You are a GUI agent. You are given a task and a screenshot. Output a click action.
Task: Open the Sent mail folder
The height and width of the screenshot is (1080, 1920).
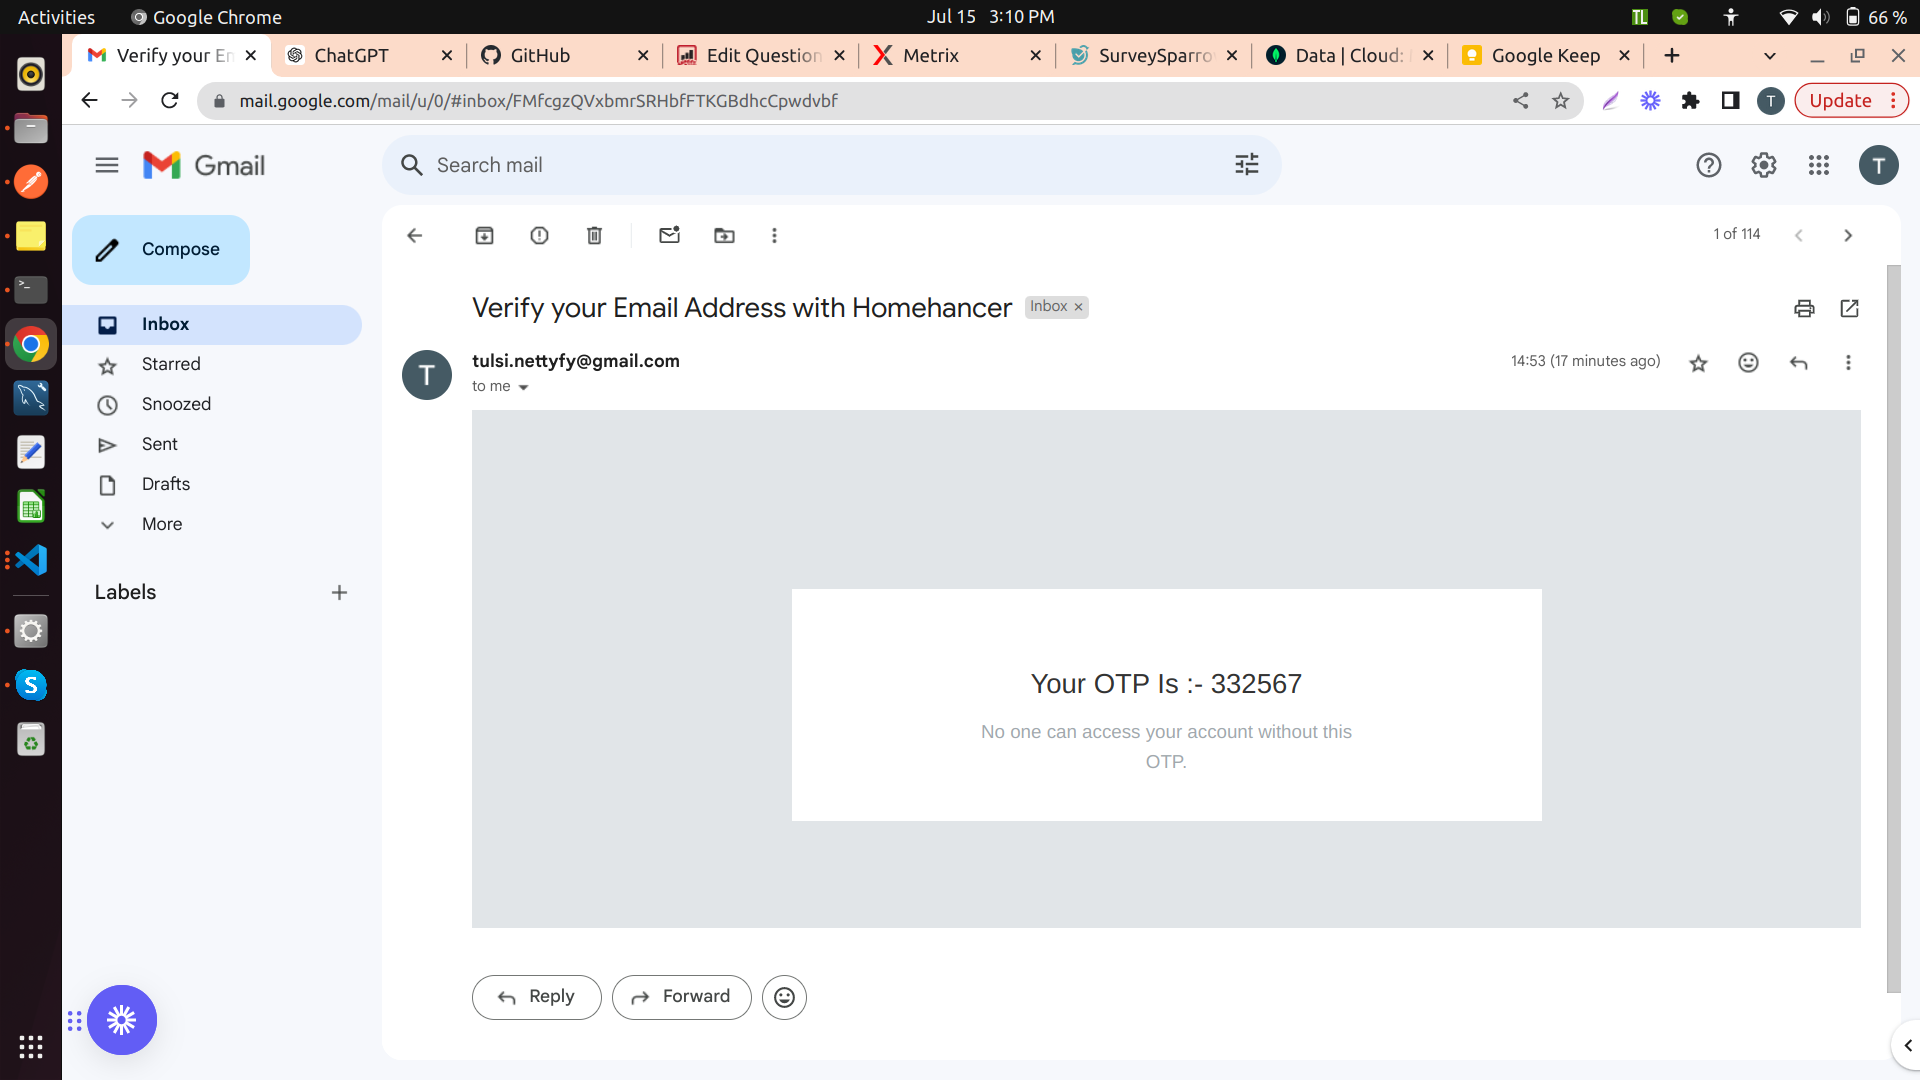tap(159, 444)
